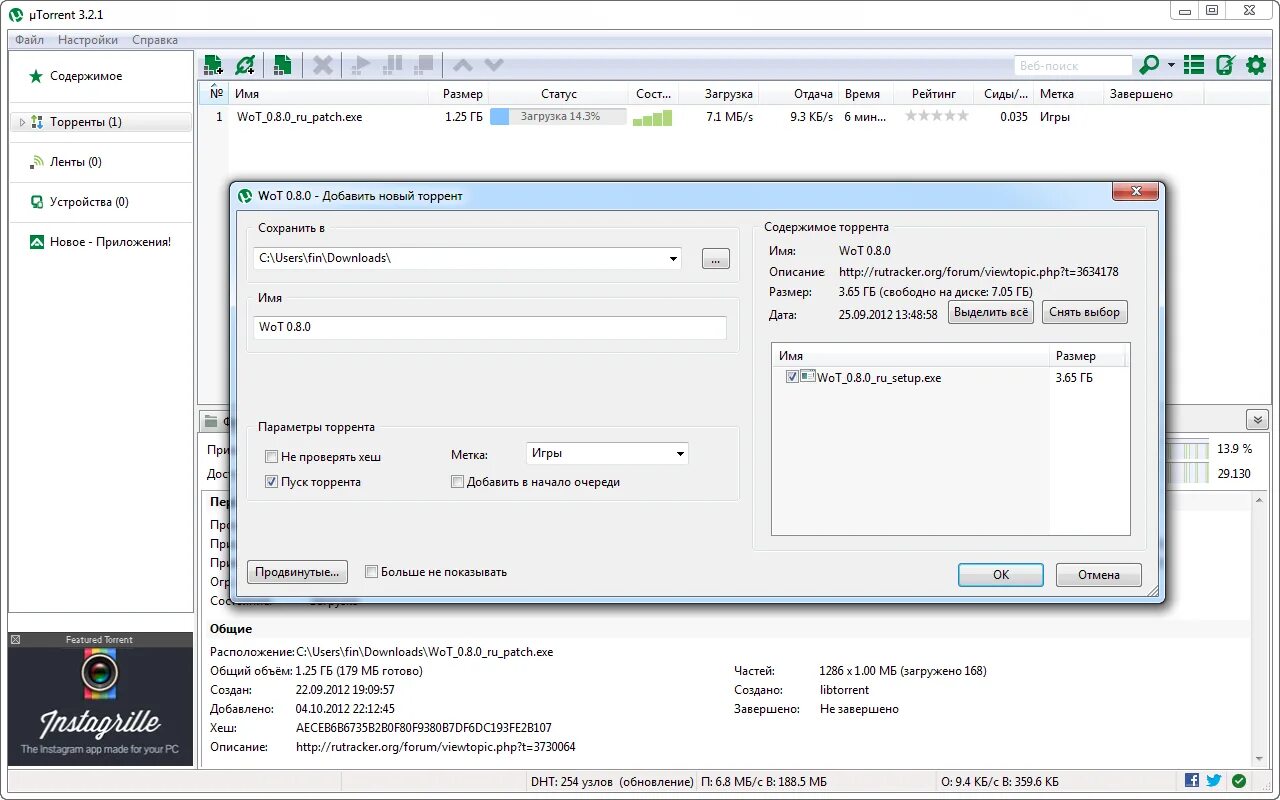Click the upload speed О: 9.4 КБ/с status
Viewport: 1280px width, 800px height.
pos(1000,782)
